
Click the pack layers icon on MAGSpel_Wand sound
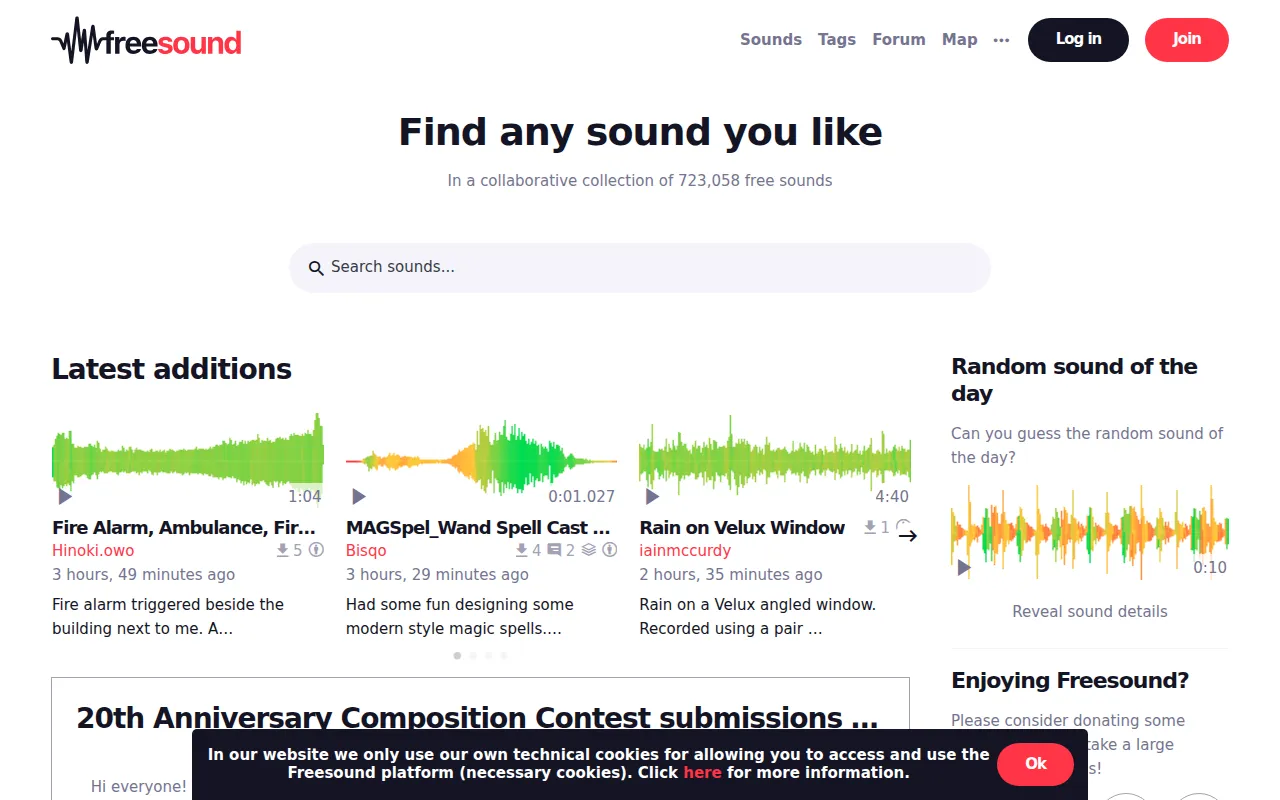coord(589,550)
